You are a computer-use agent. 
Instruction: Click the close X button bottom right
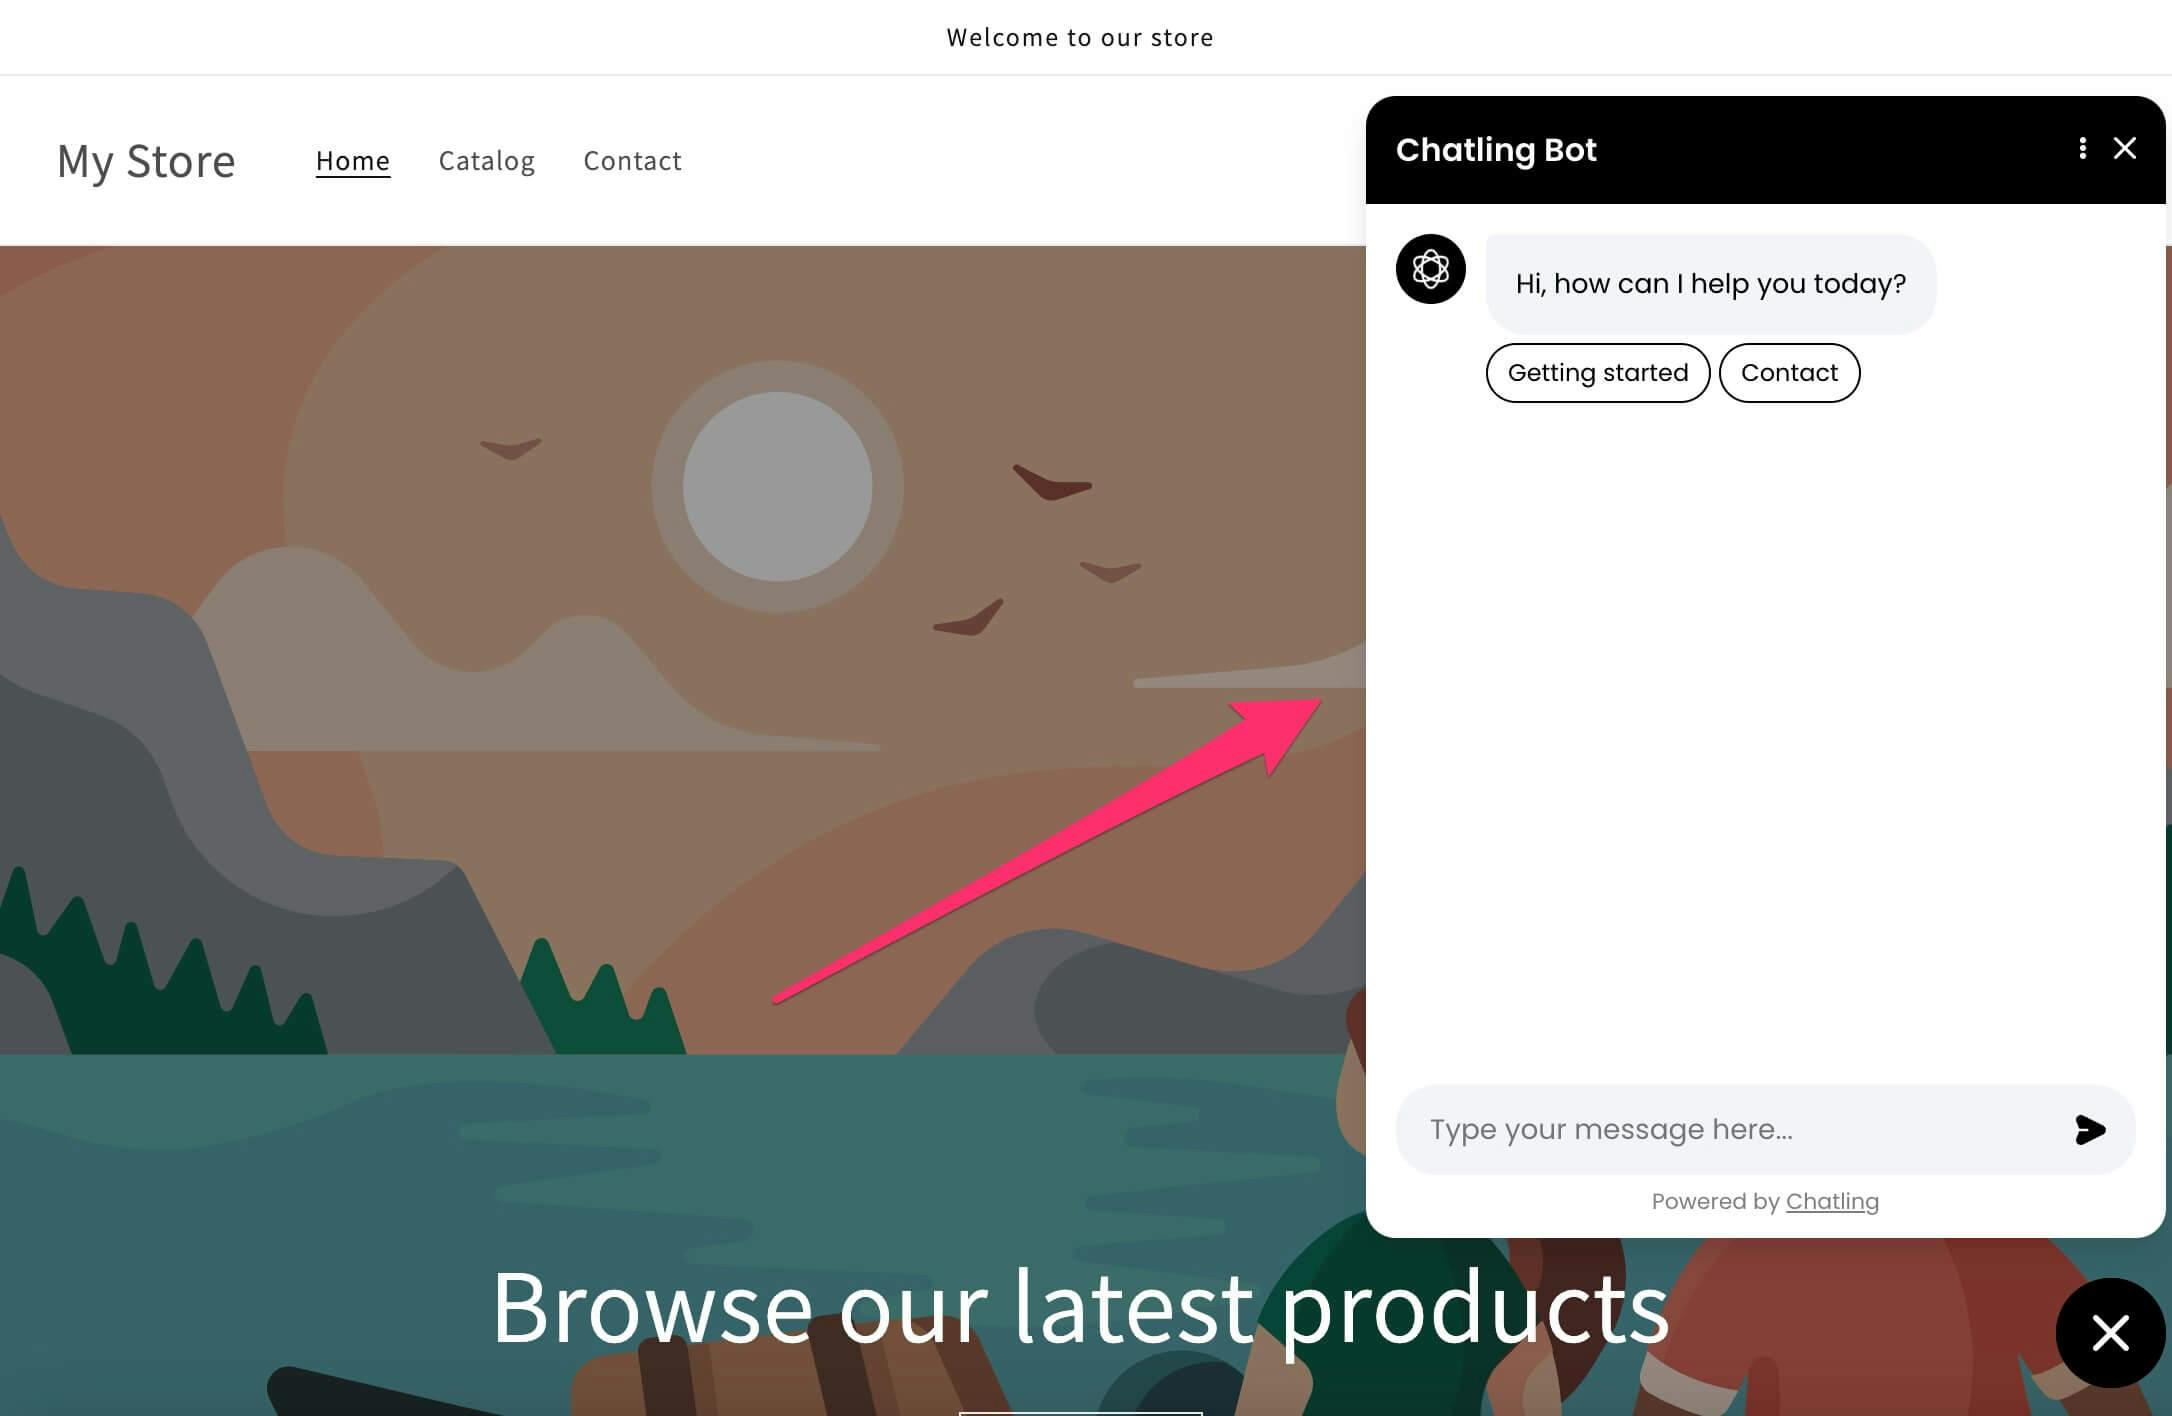[x=2113, y=1335]
